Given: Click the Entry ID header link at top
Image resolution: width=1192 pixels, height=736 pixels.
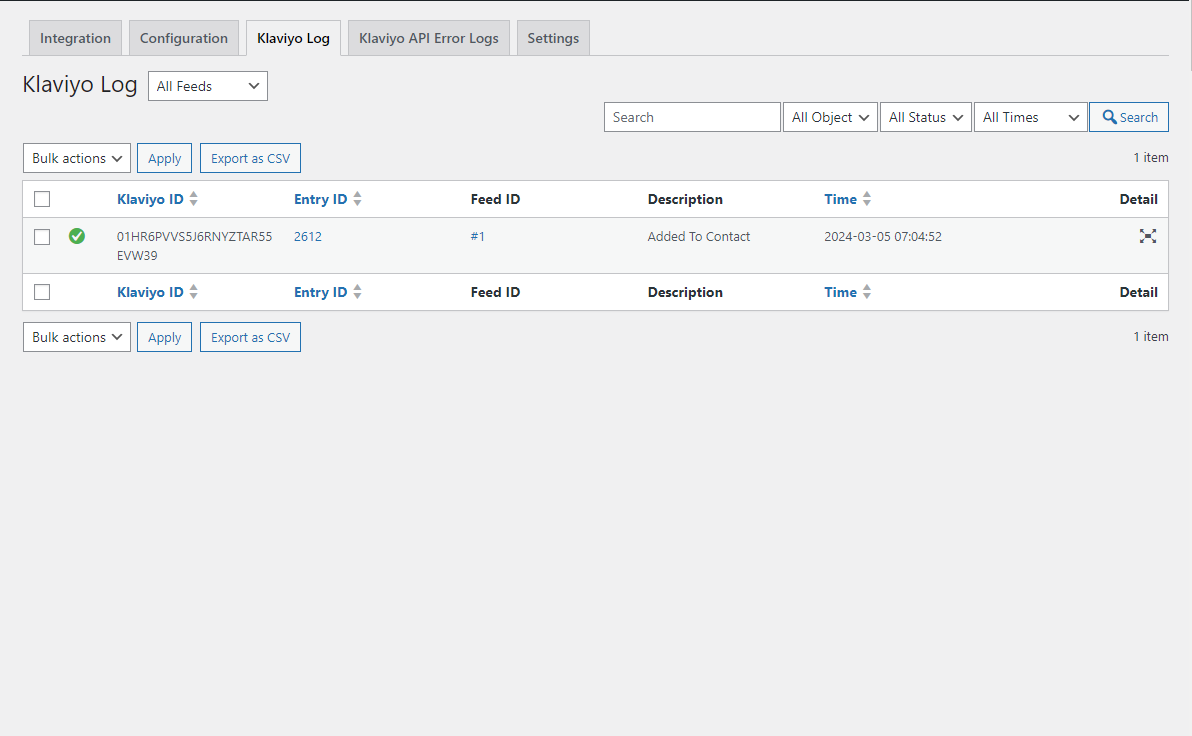Looking at the screenshot, I should (x=320, y=199).
